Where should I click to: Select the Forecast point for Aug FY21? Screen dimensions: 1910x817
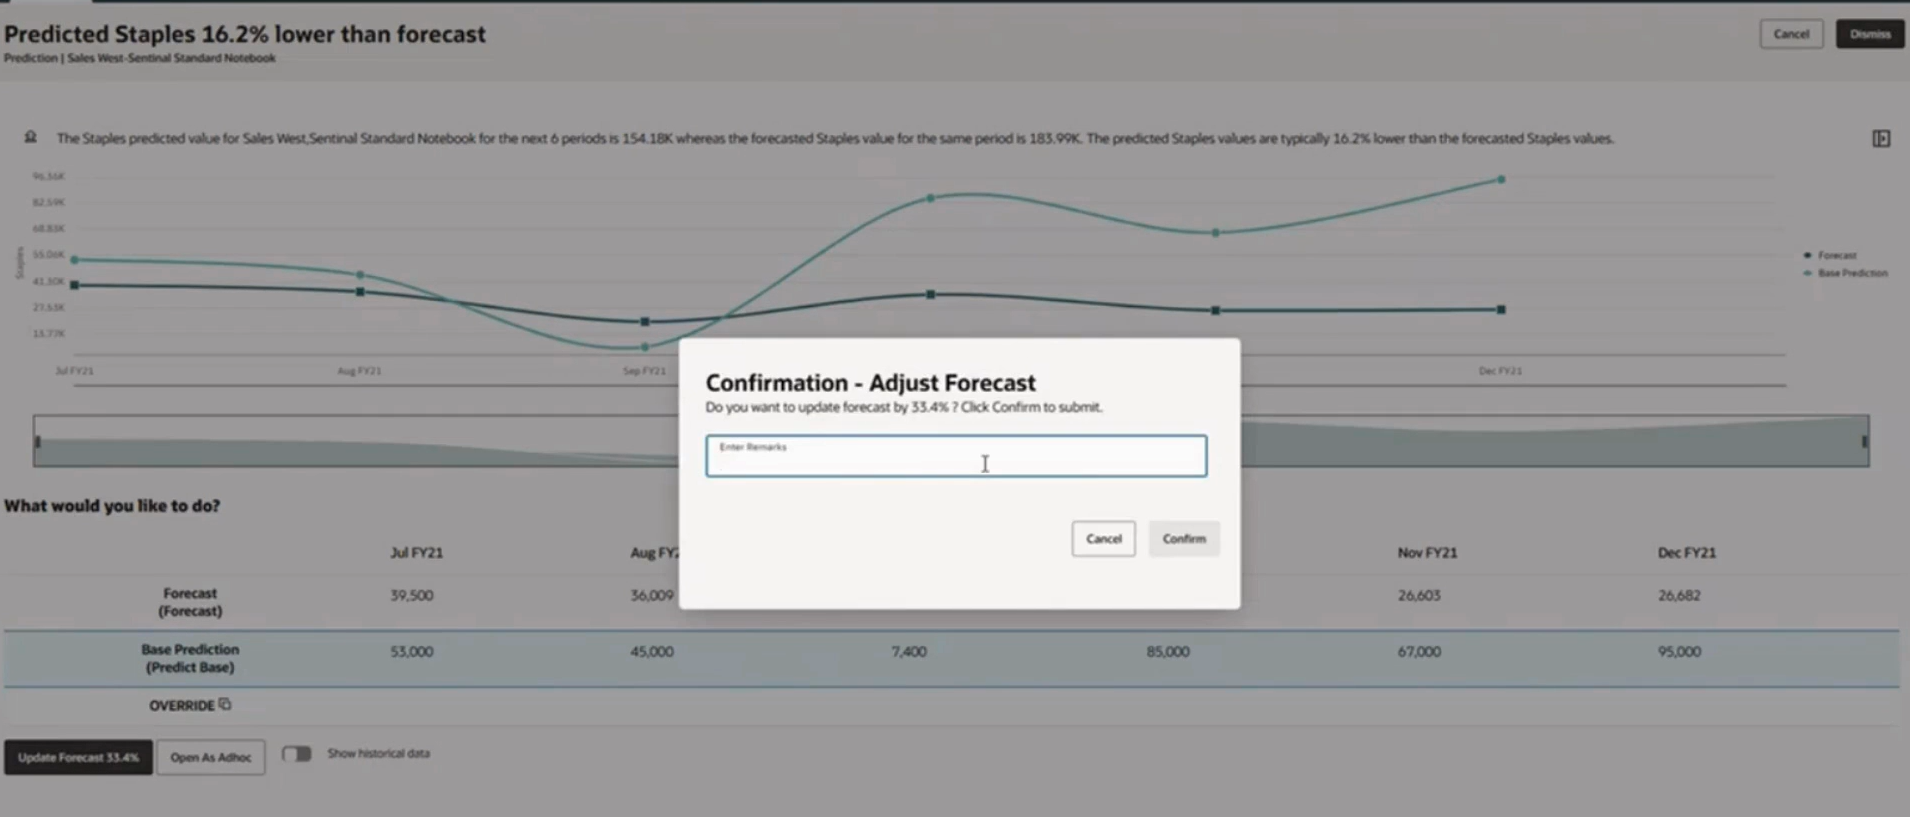tap(360, 292)
